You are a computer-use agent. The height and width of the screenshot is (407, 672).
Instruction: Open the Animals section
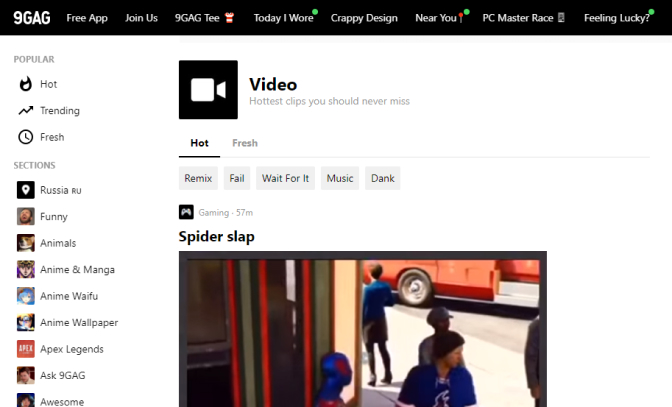click(58, 243)
